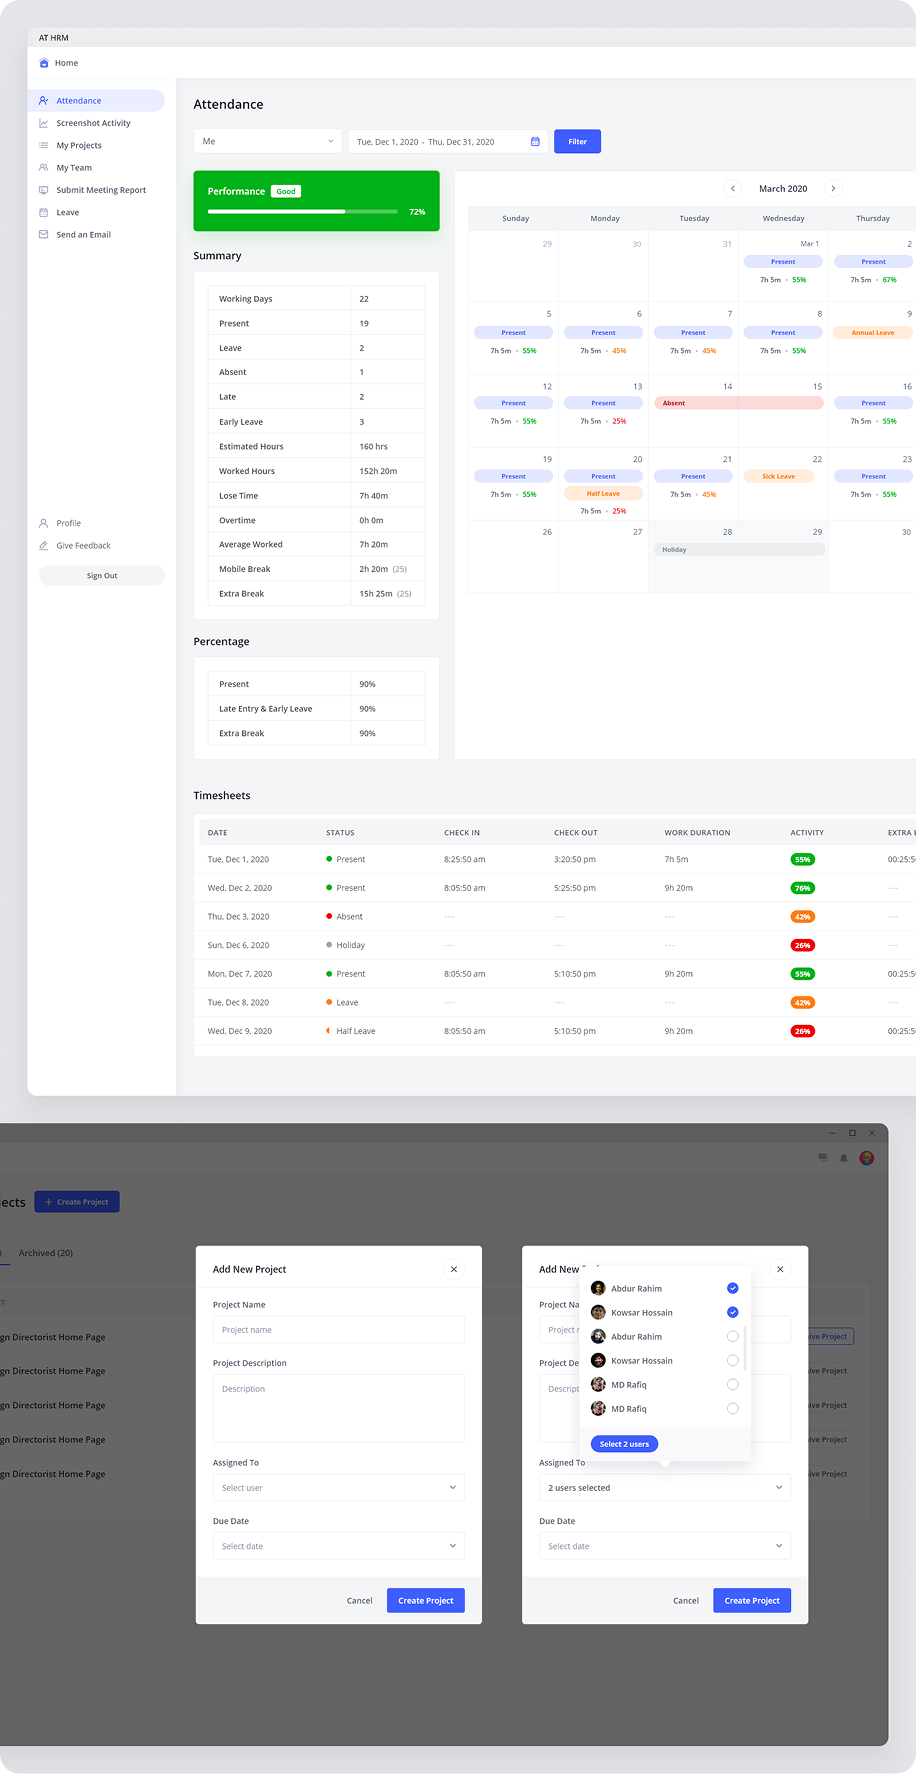This screenshot has height=1774, width=916.
Task: Click the WORK DURATION column header
Action: [697, 833]
